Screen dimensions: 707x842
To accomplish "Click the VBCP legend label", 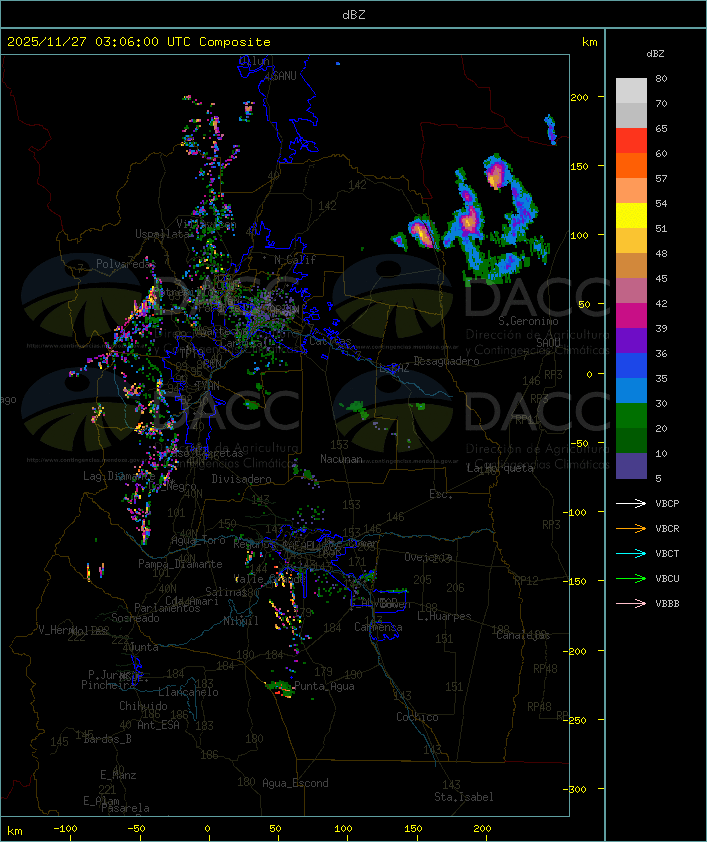I will (667, 503).
